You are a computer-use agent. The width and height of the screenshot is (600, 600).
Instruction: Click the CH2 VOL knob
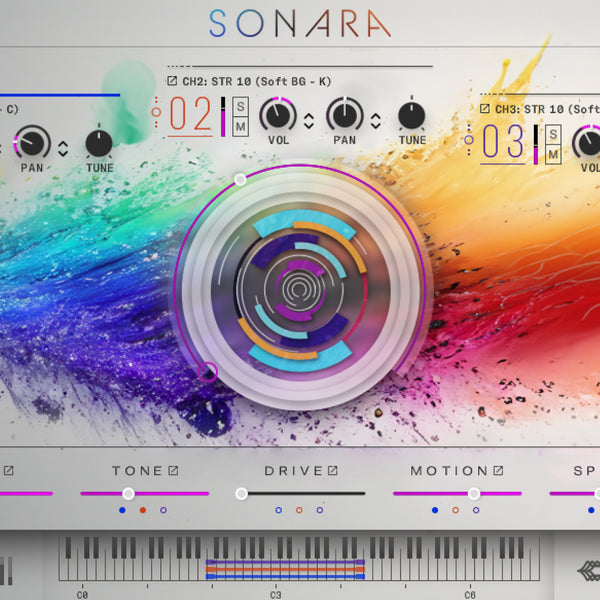point(278,115)
